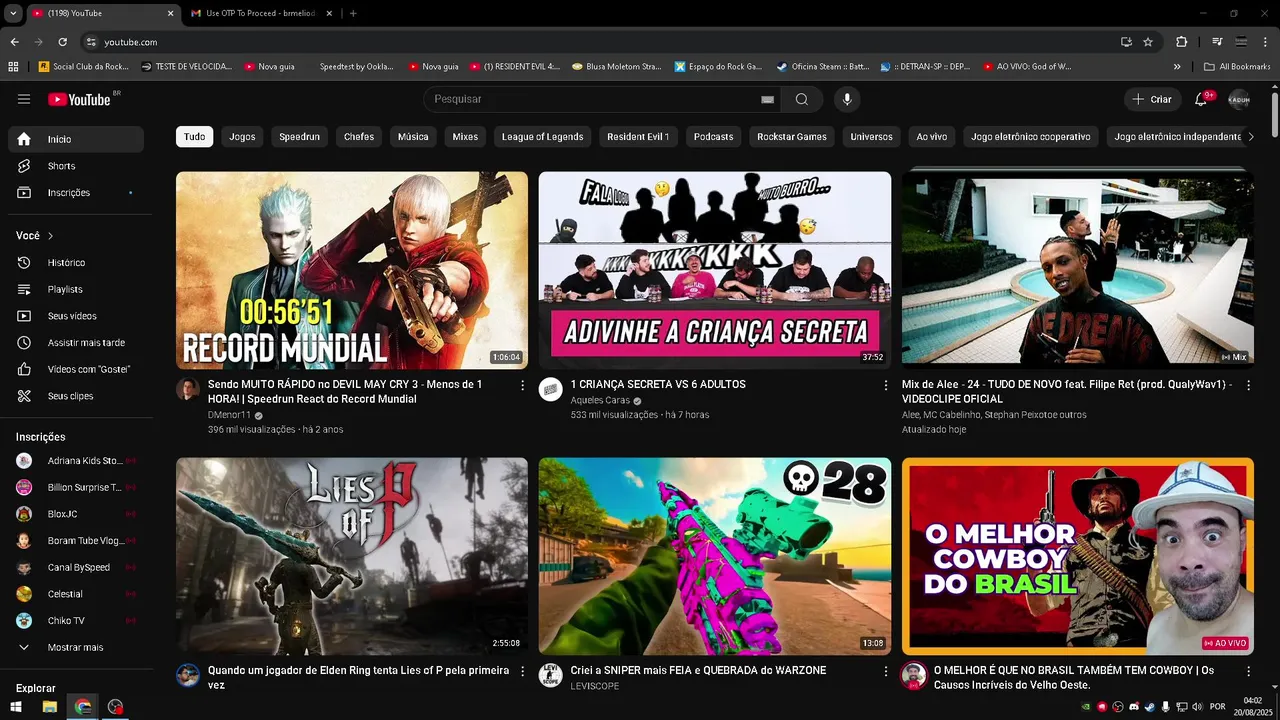Play the Lies of P thumbnail

tap(352, 556)
